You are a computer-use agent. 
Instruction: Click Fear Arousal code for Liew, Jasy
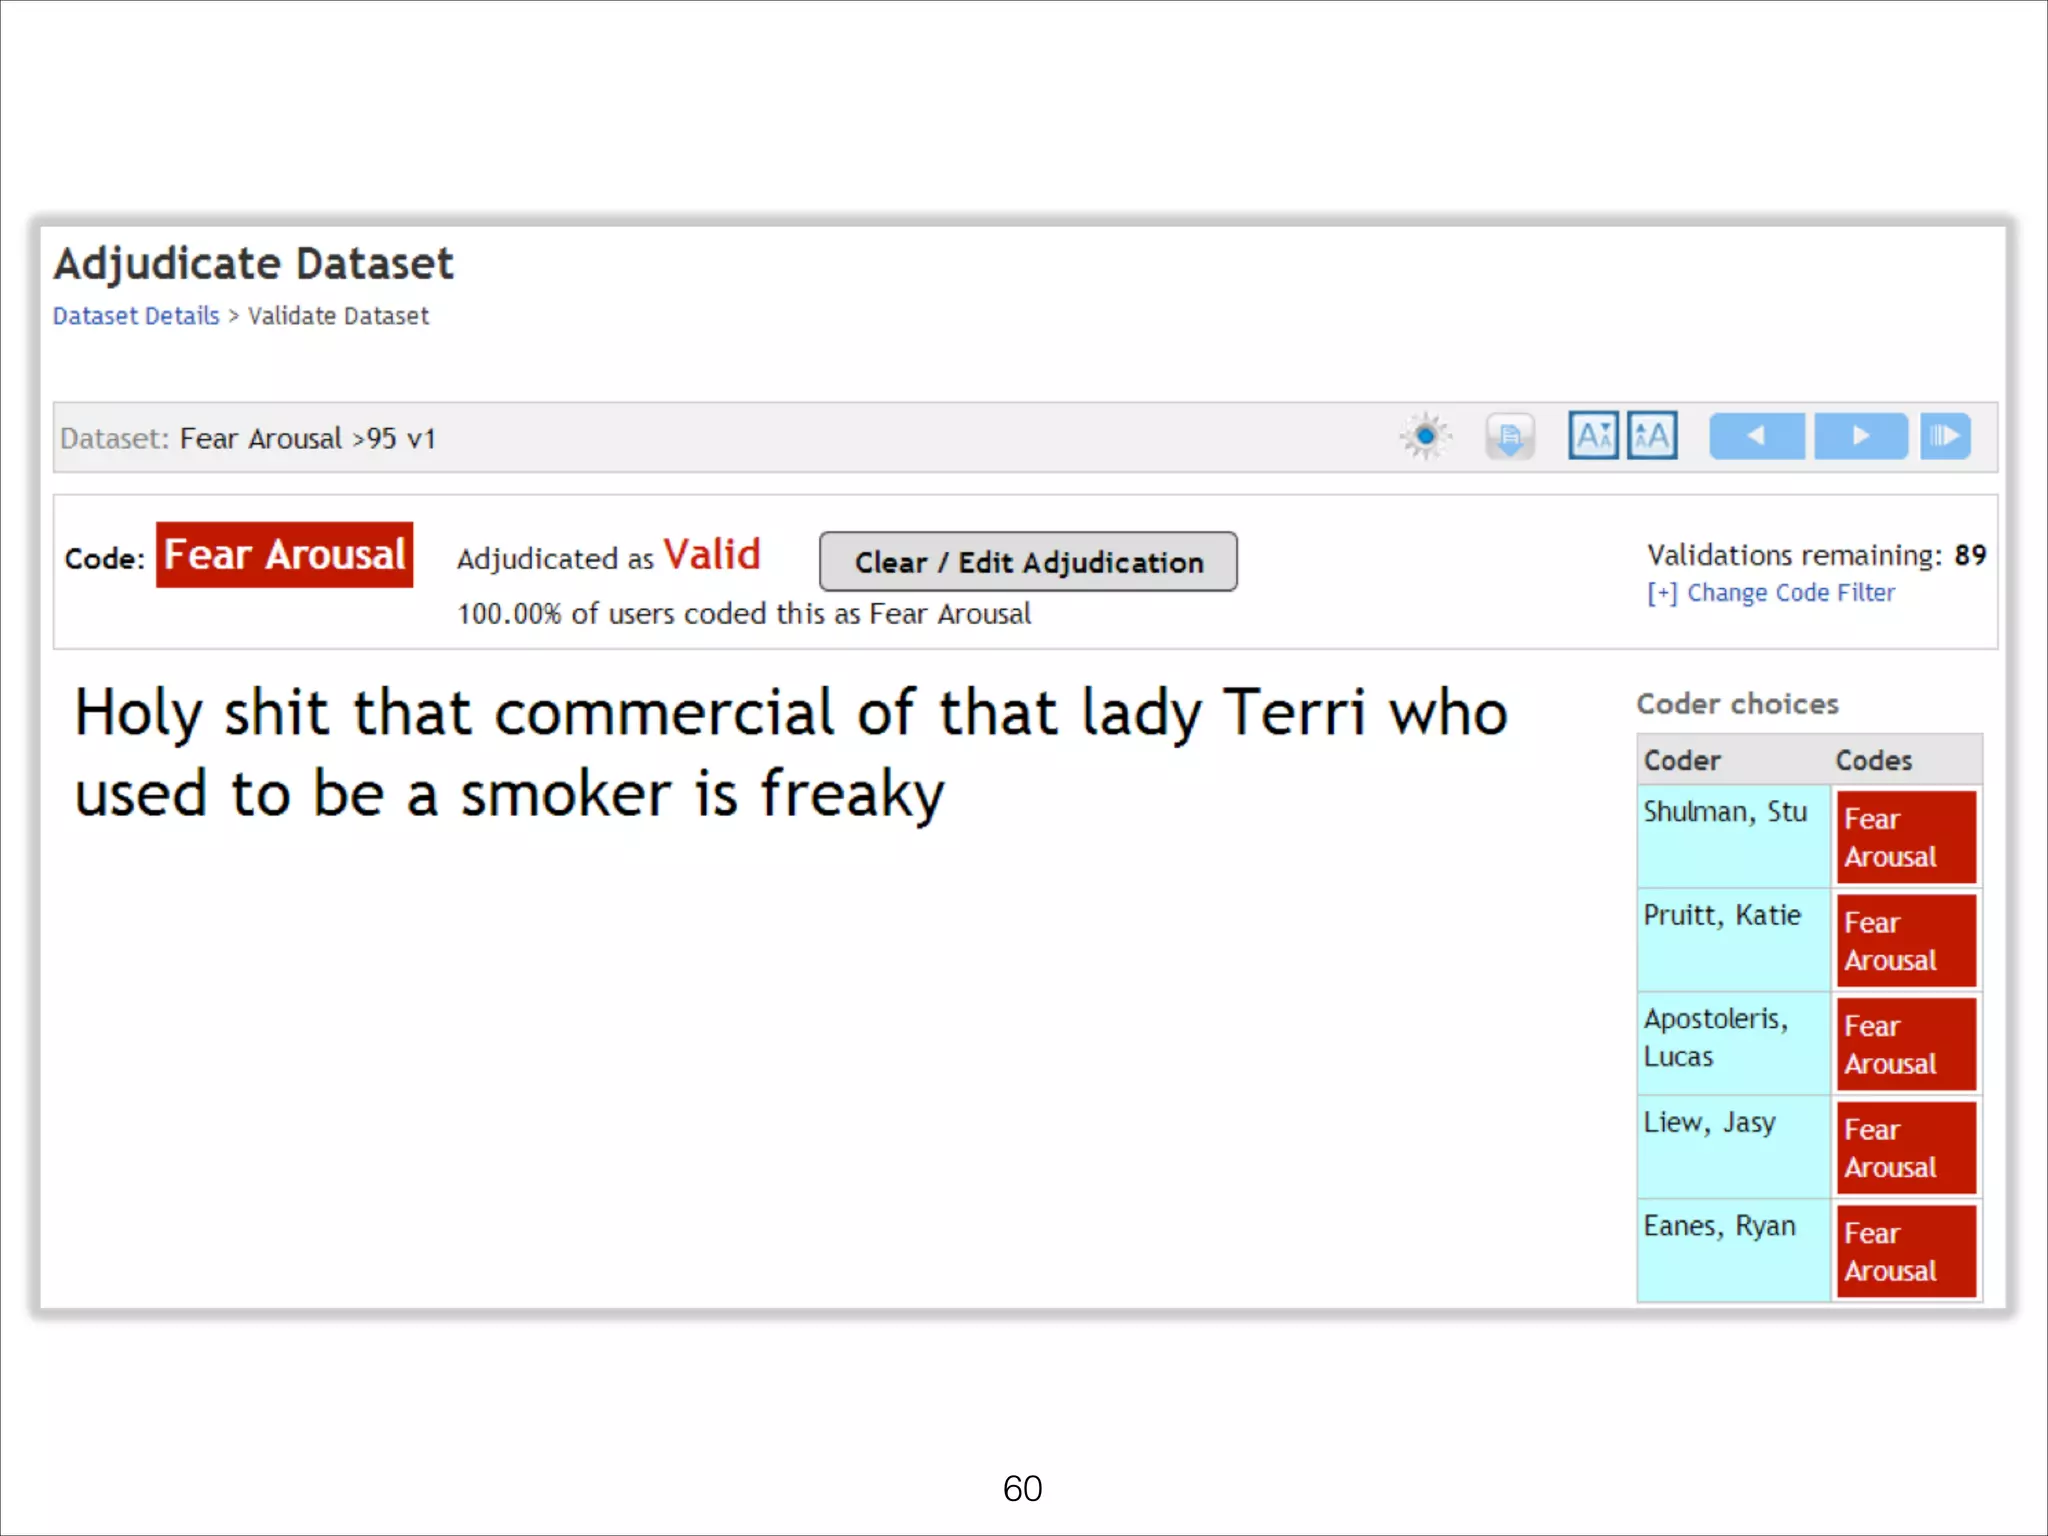(x=1906, y=1149)
